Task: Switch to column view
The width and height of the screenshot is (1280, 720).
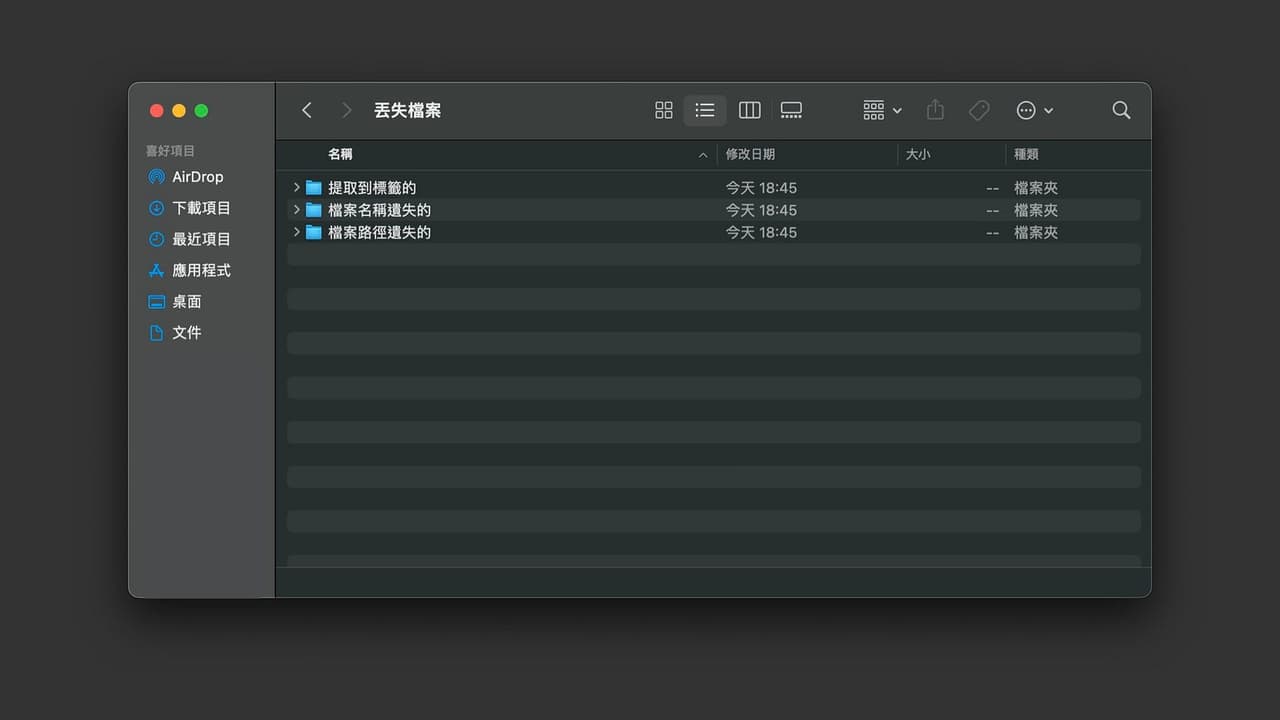Action: point(750,110)
